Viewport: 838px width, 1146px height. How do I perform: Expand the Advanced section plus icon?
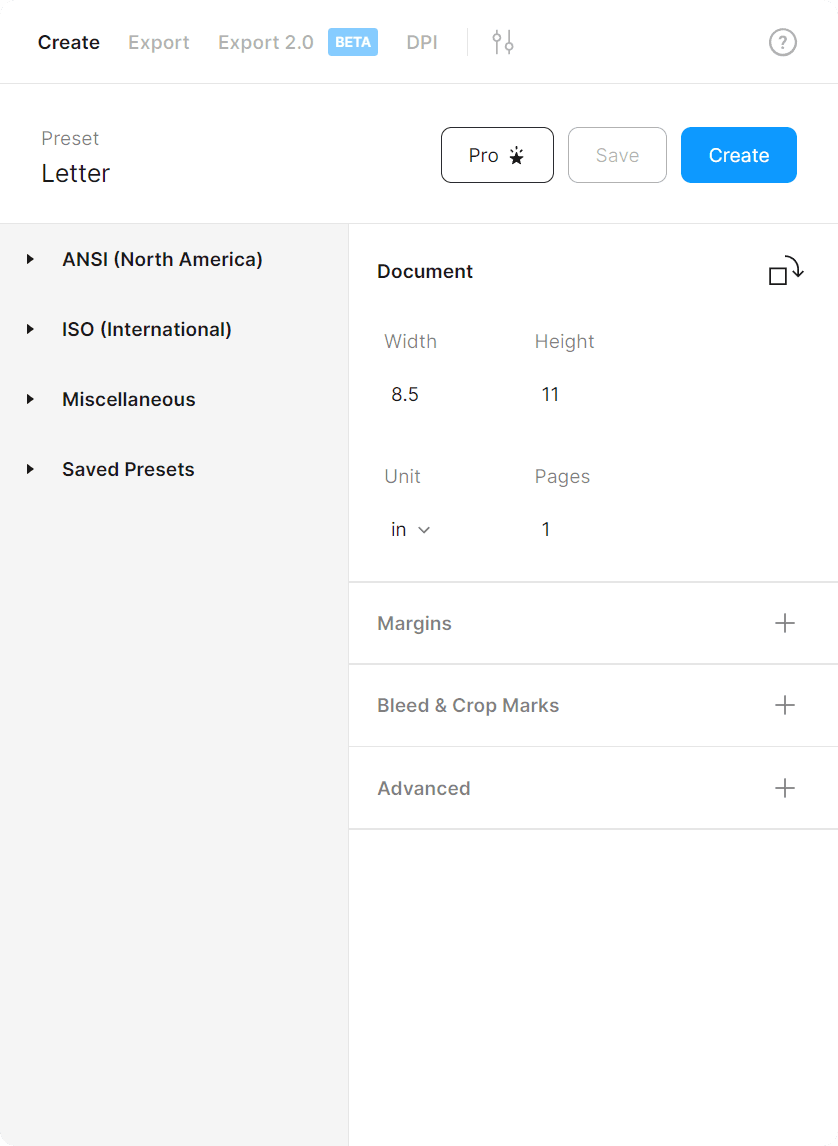point(785,788)
